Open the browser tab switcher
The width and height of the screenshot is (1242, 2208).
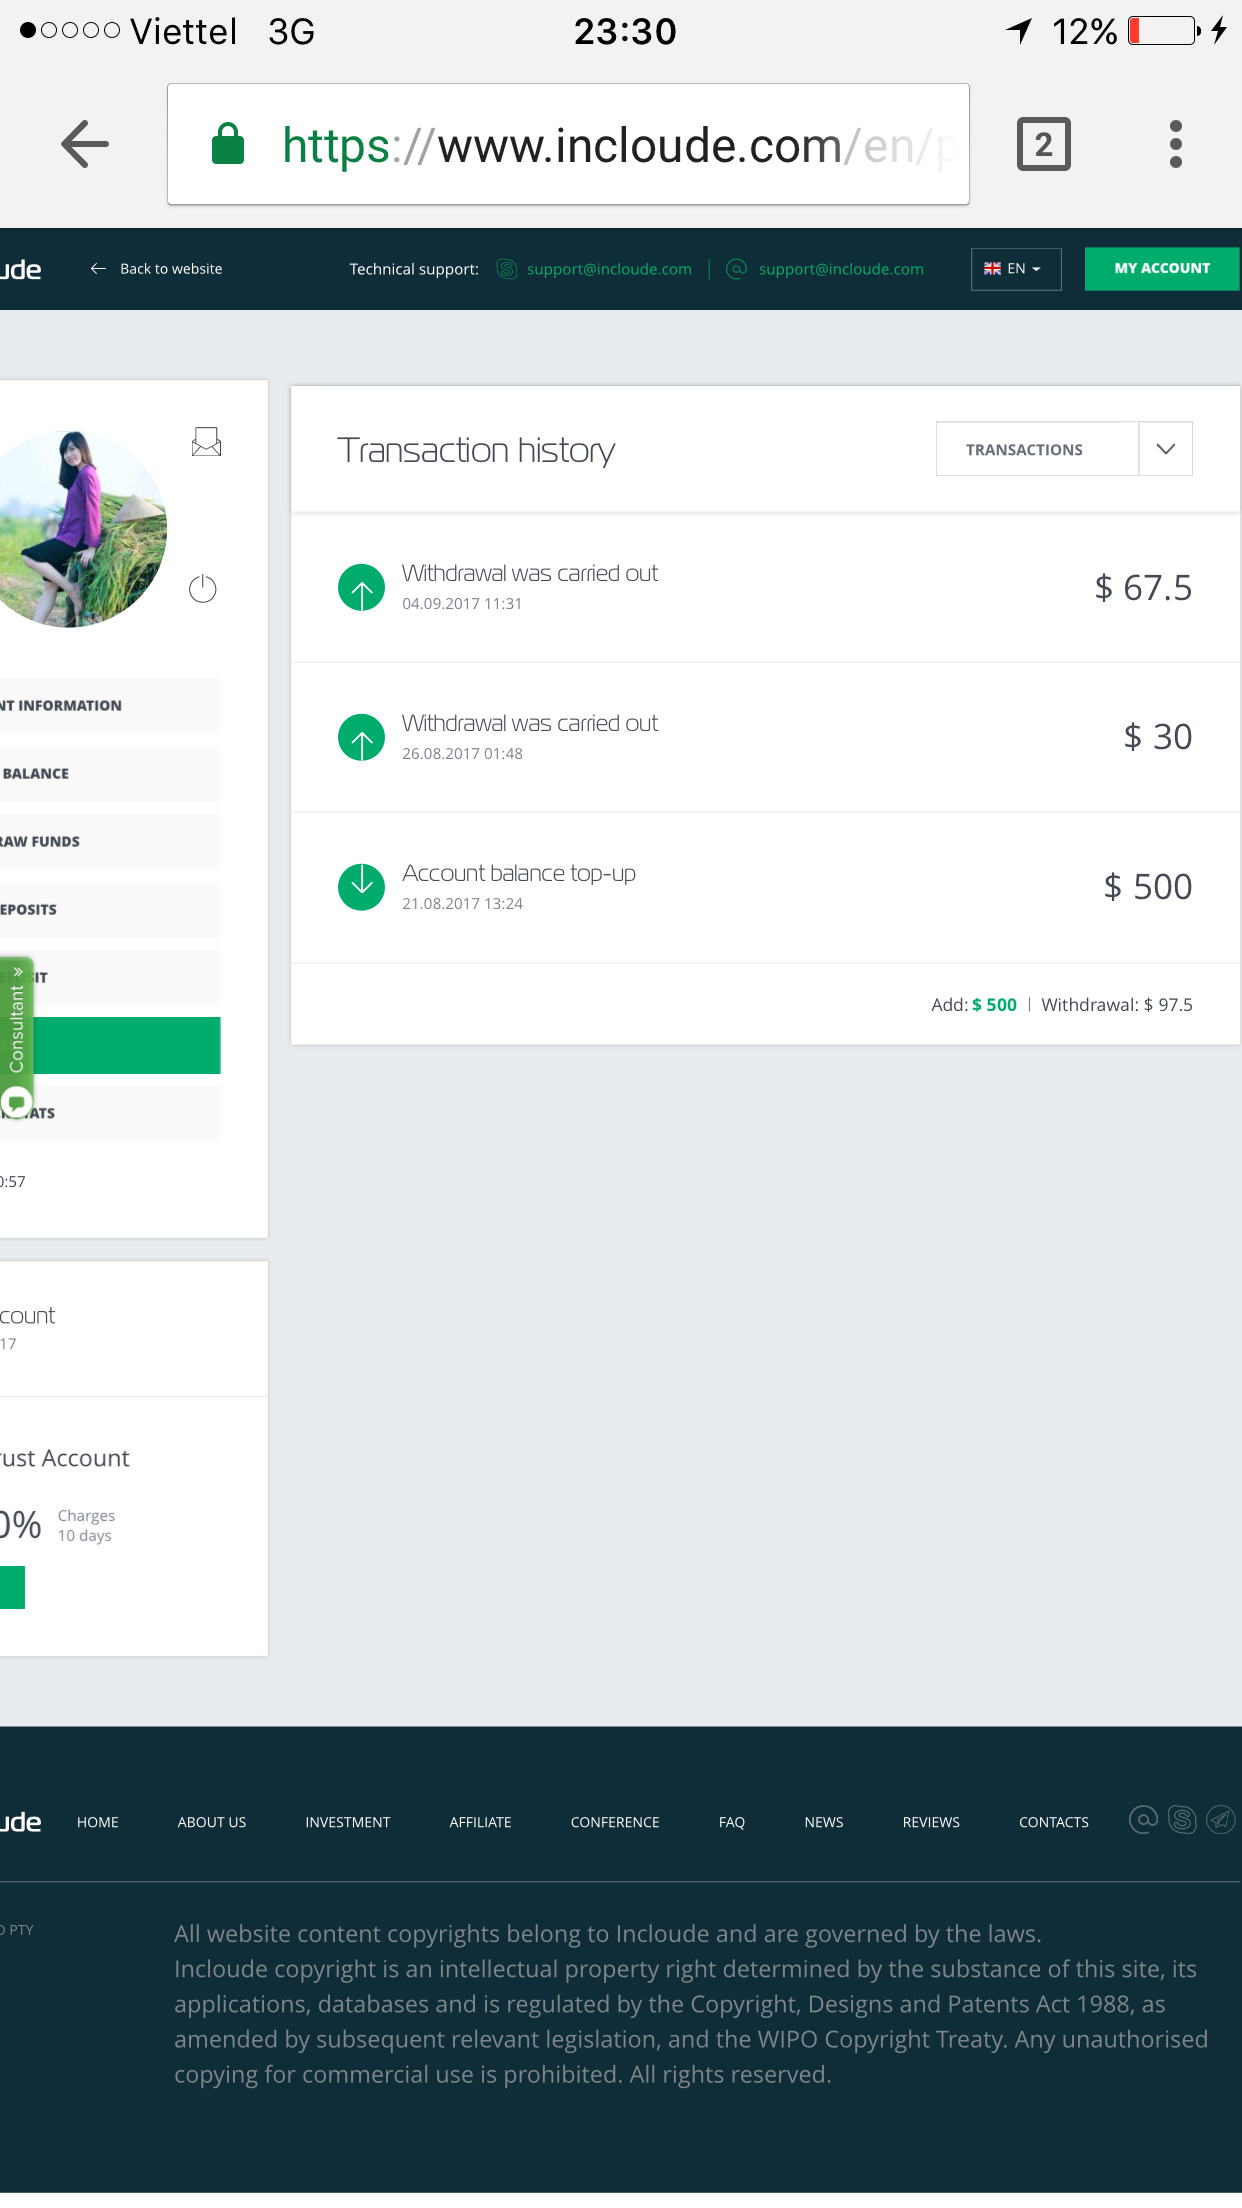(x=1043, y=144)
